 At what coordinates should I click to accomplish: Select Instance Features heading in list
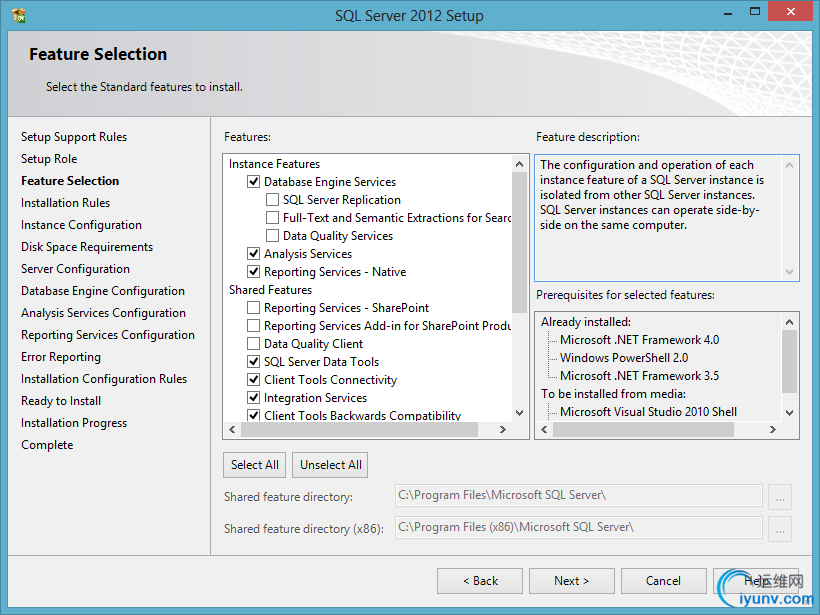pos(275,164)
